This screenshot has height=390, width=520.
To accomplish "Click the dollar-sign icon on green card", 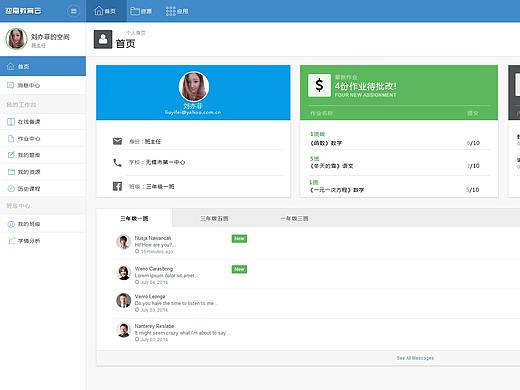I will point(319,85).
